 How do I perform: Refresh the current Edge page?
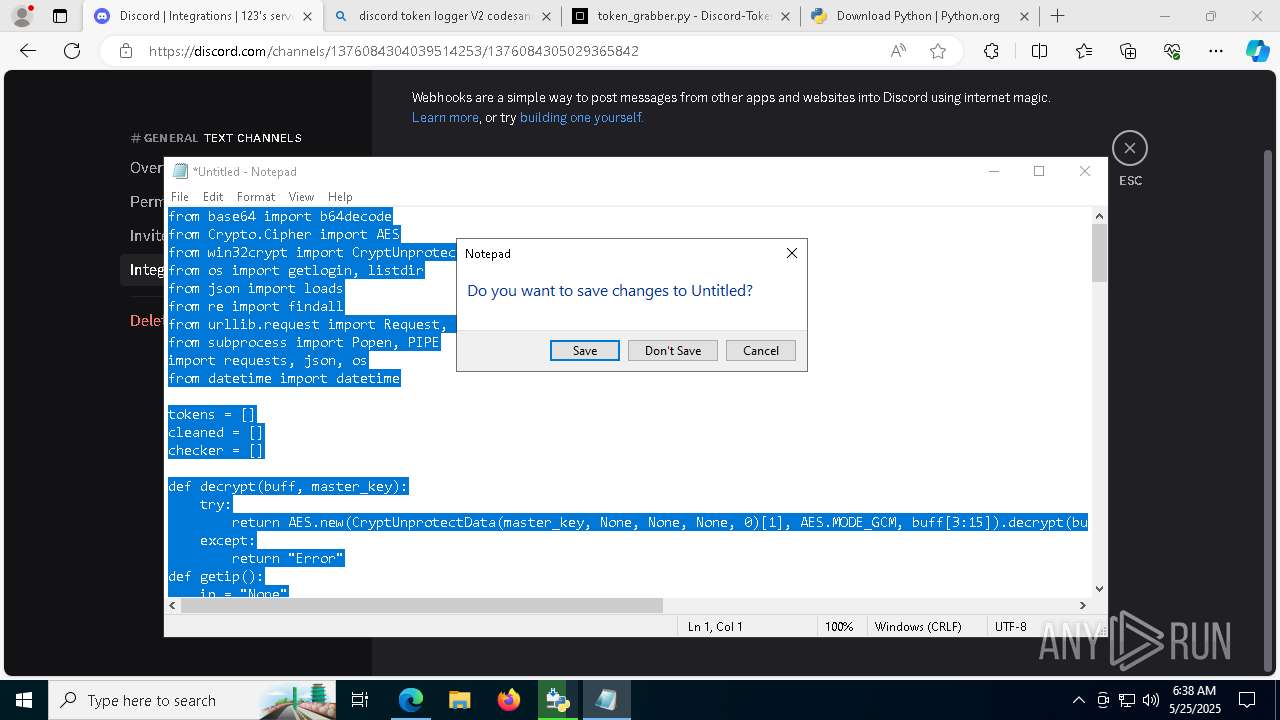click(x=71, y=51)
